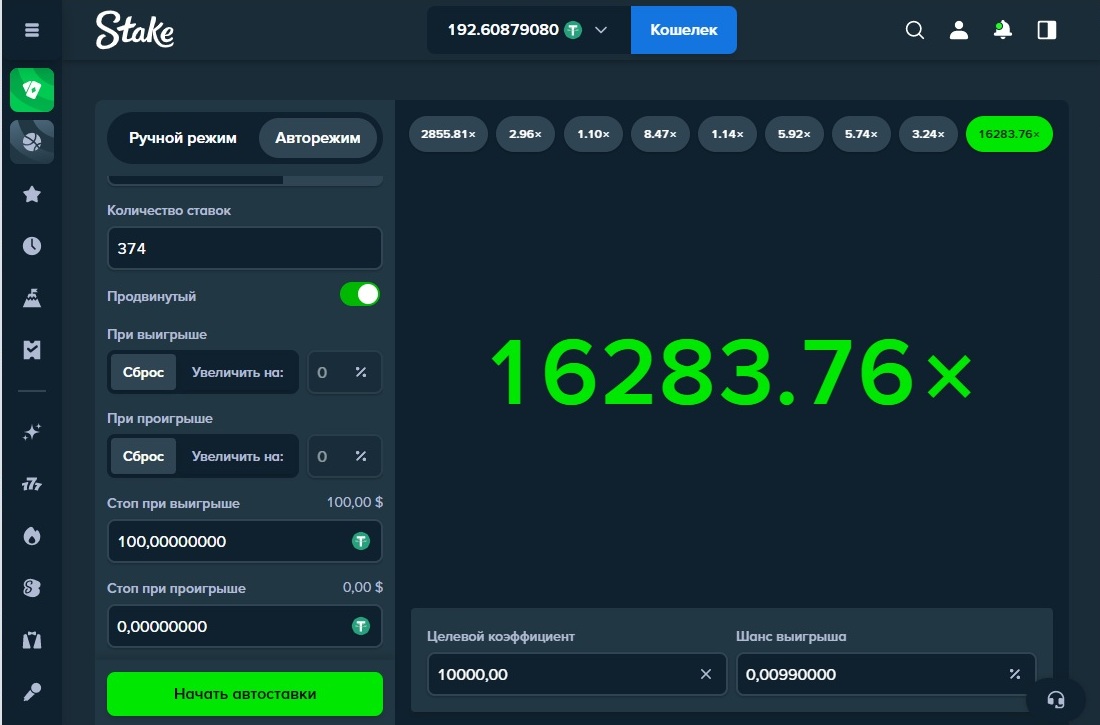The width and height of the screenshot is (1100, 725).
Task: Switch to Ручной режим tab
Action: (x=183, y=138)
